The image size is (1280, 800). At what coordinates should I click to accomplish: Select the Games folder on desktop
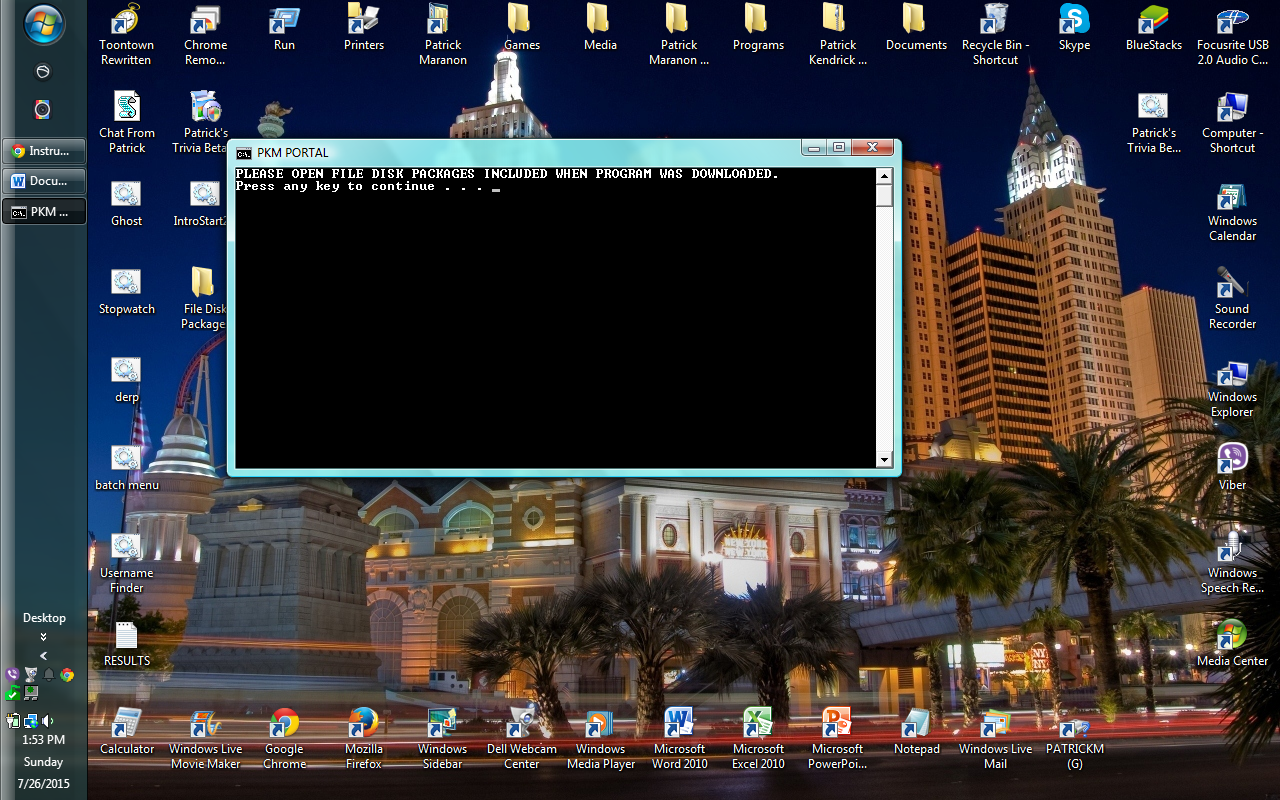pyautogui.click(x=521, y=27)
